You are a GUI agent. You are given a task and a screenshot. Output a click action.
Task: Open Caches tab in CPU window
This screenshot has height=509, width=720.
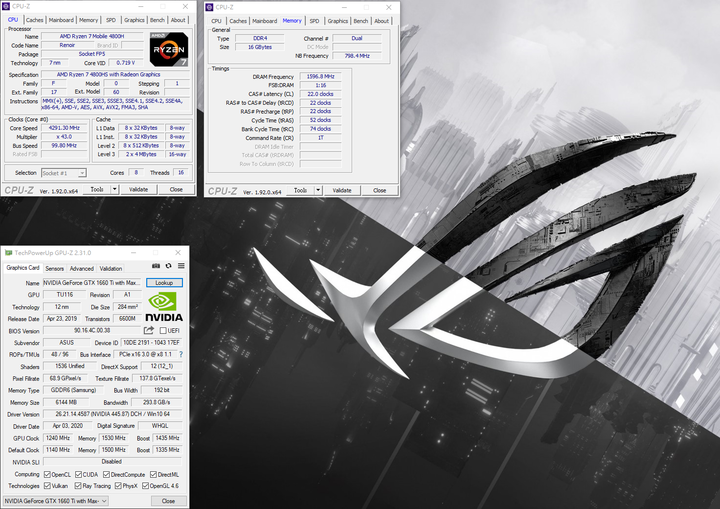tap(34, 20)
